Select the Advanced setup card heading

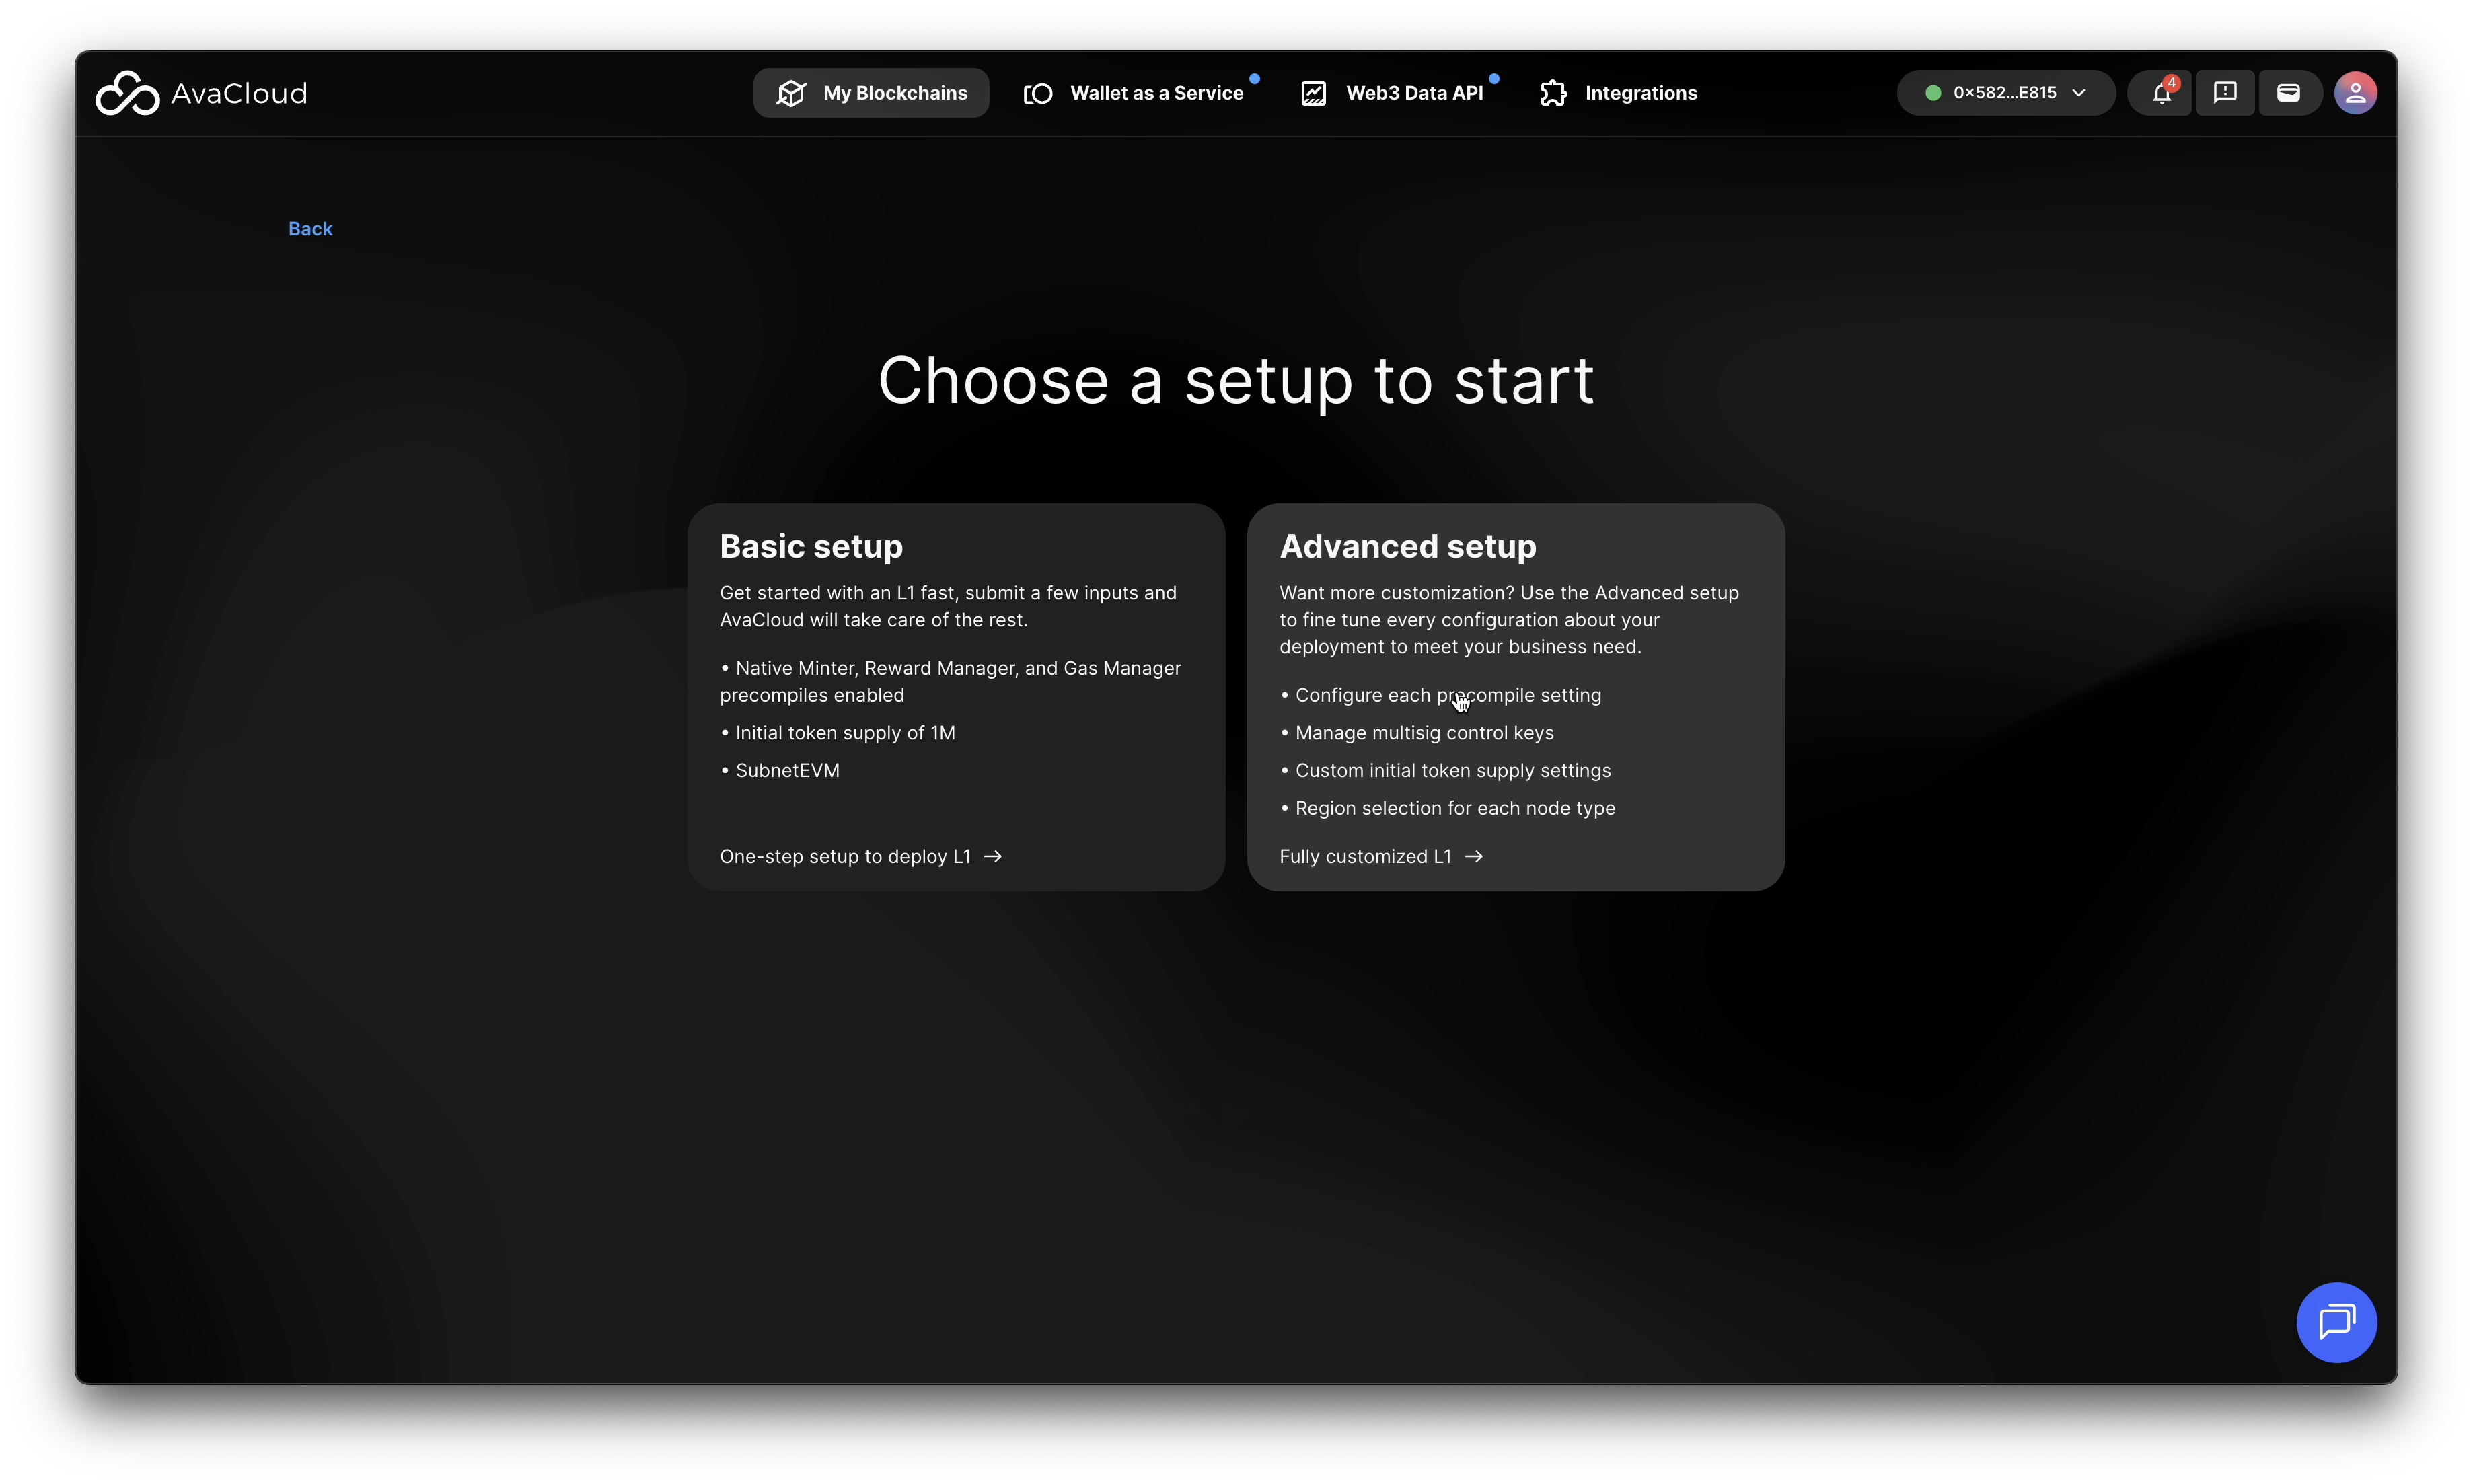(x=1407, y=547)
